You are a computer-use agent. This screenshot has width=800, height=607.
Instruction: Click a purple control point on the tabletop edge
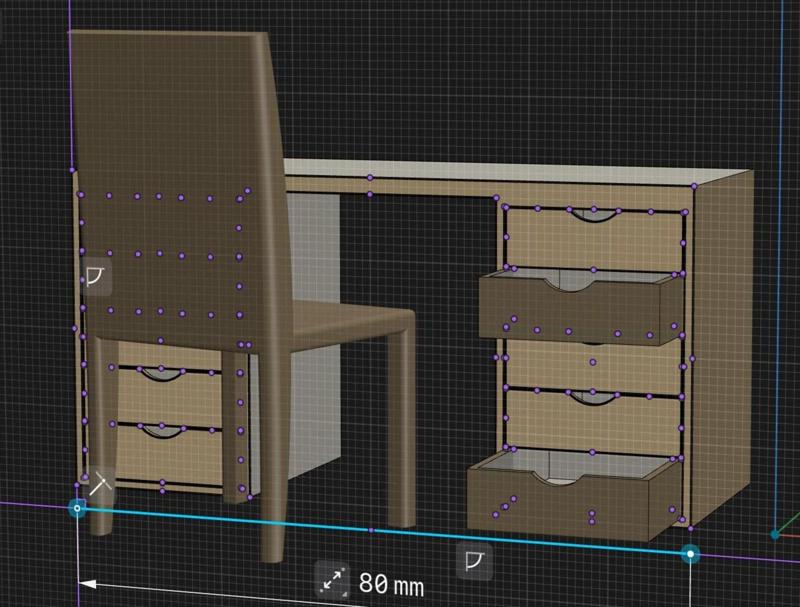point(370,178)
